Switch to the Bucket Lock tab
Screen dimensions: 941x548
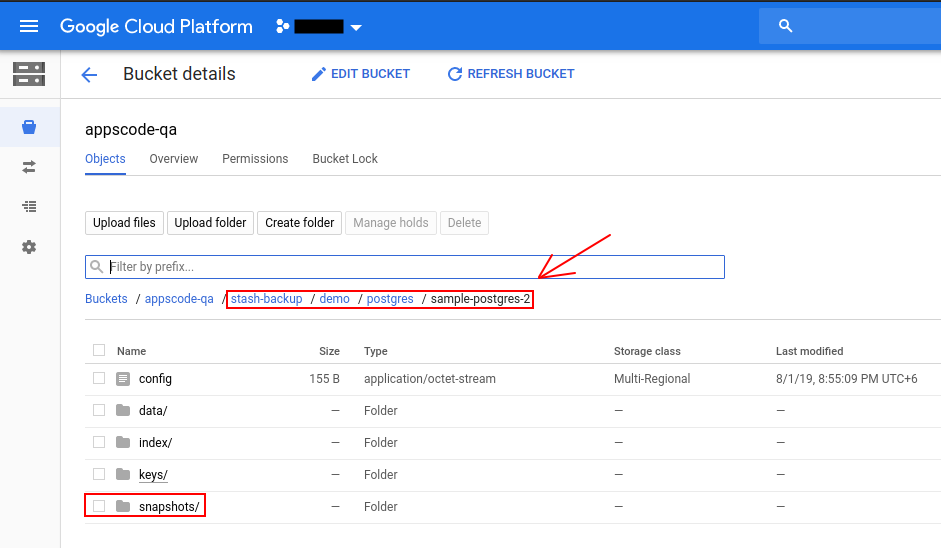click(x=345, y=159)
